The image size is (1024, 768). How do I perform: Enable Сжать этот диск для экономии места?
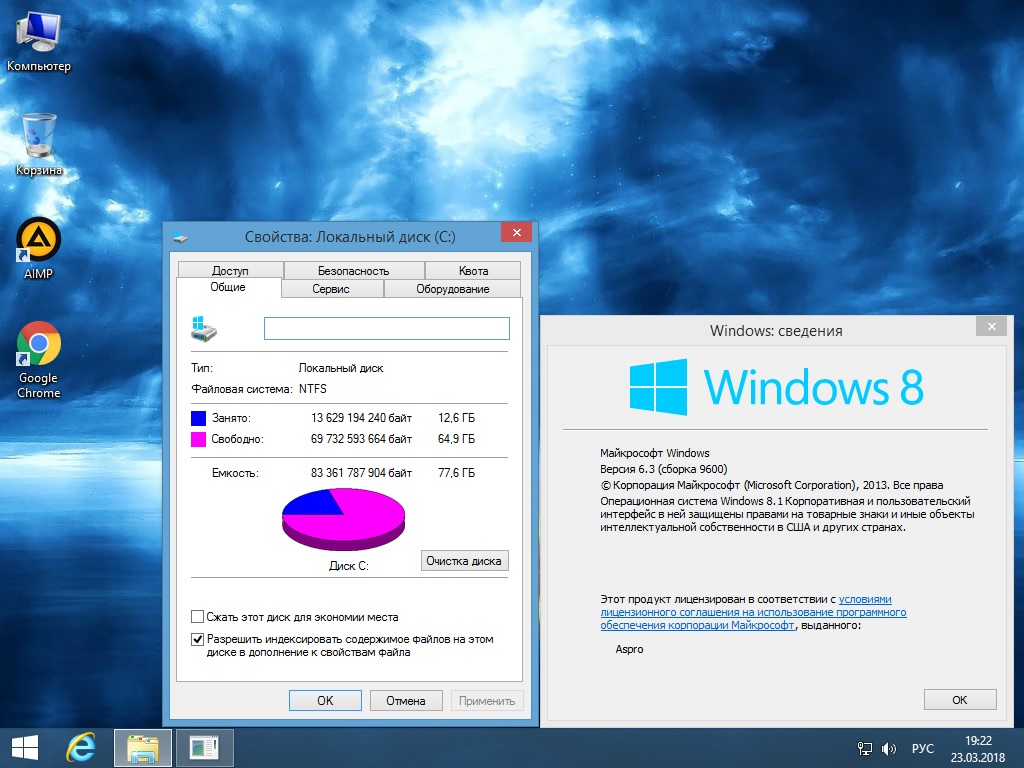pyautogui.click(x=197, y=616)
